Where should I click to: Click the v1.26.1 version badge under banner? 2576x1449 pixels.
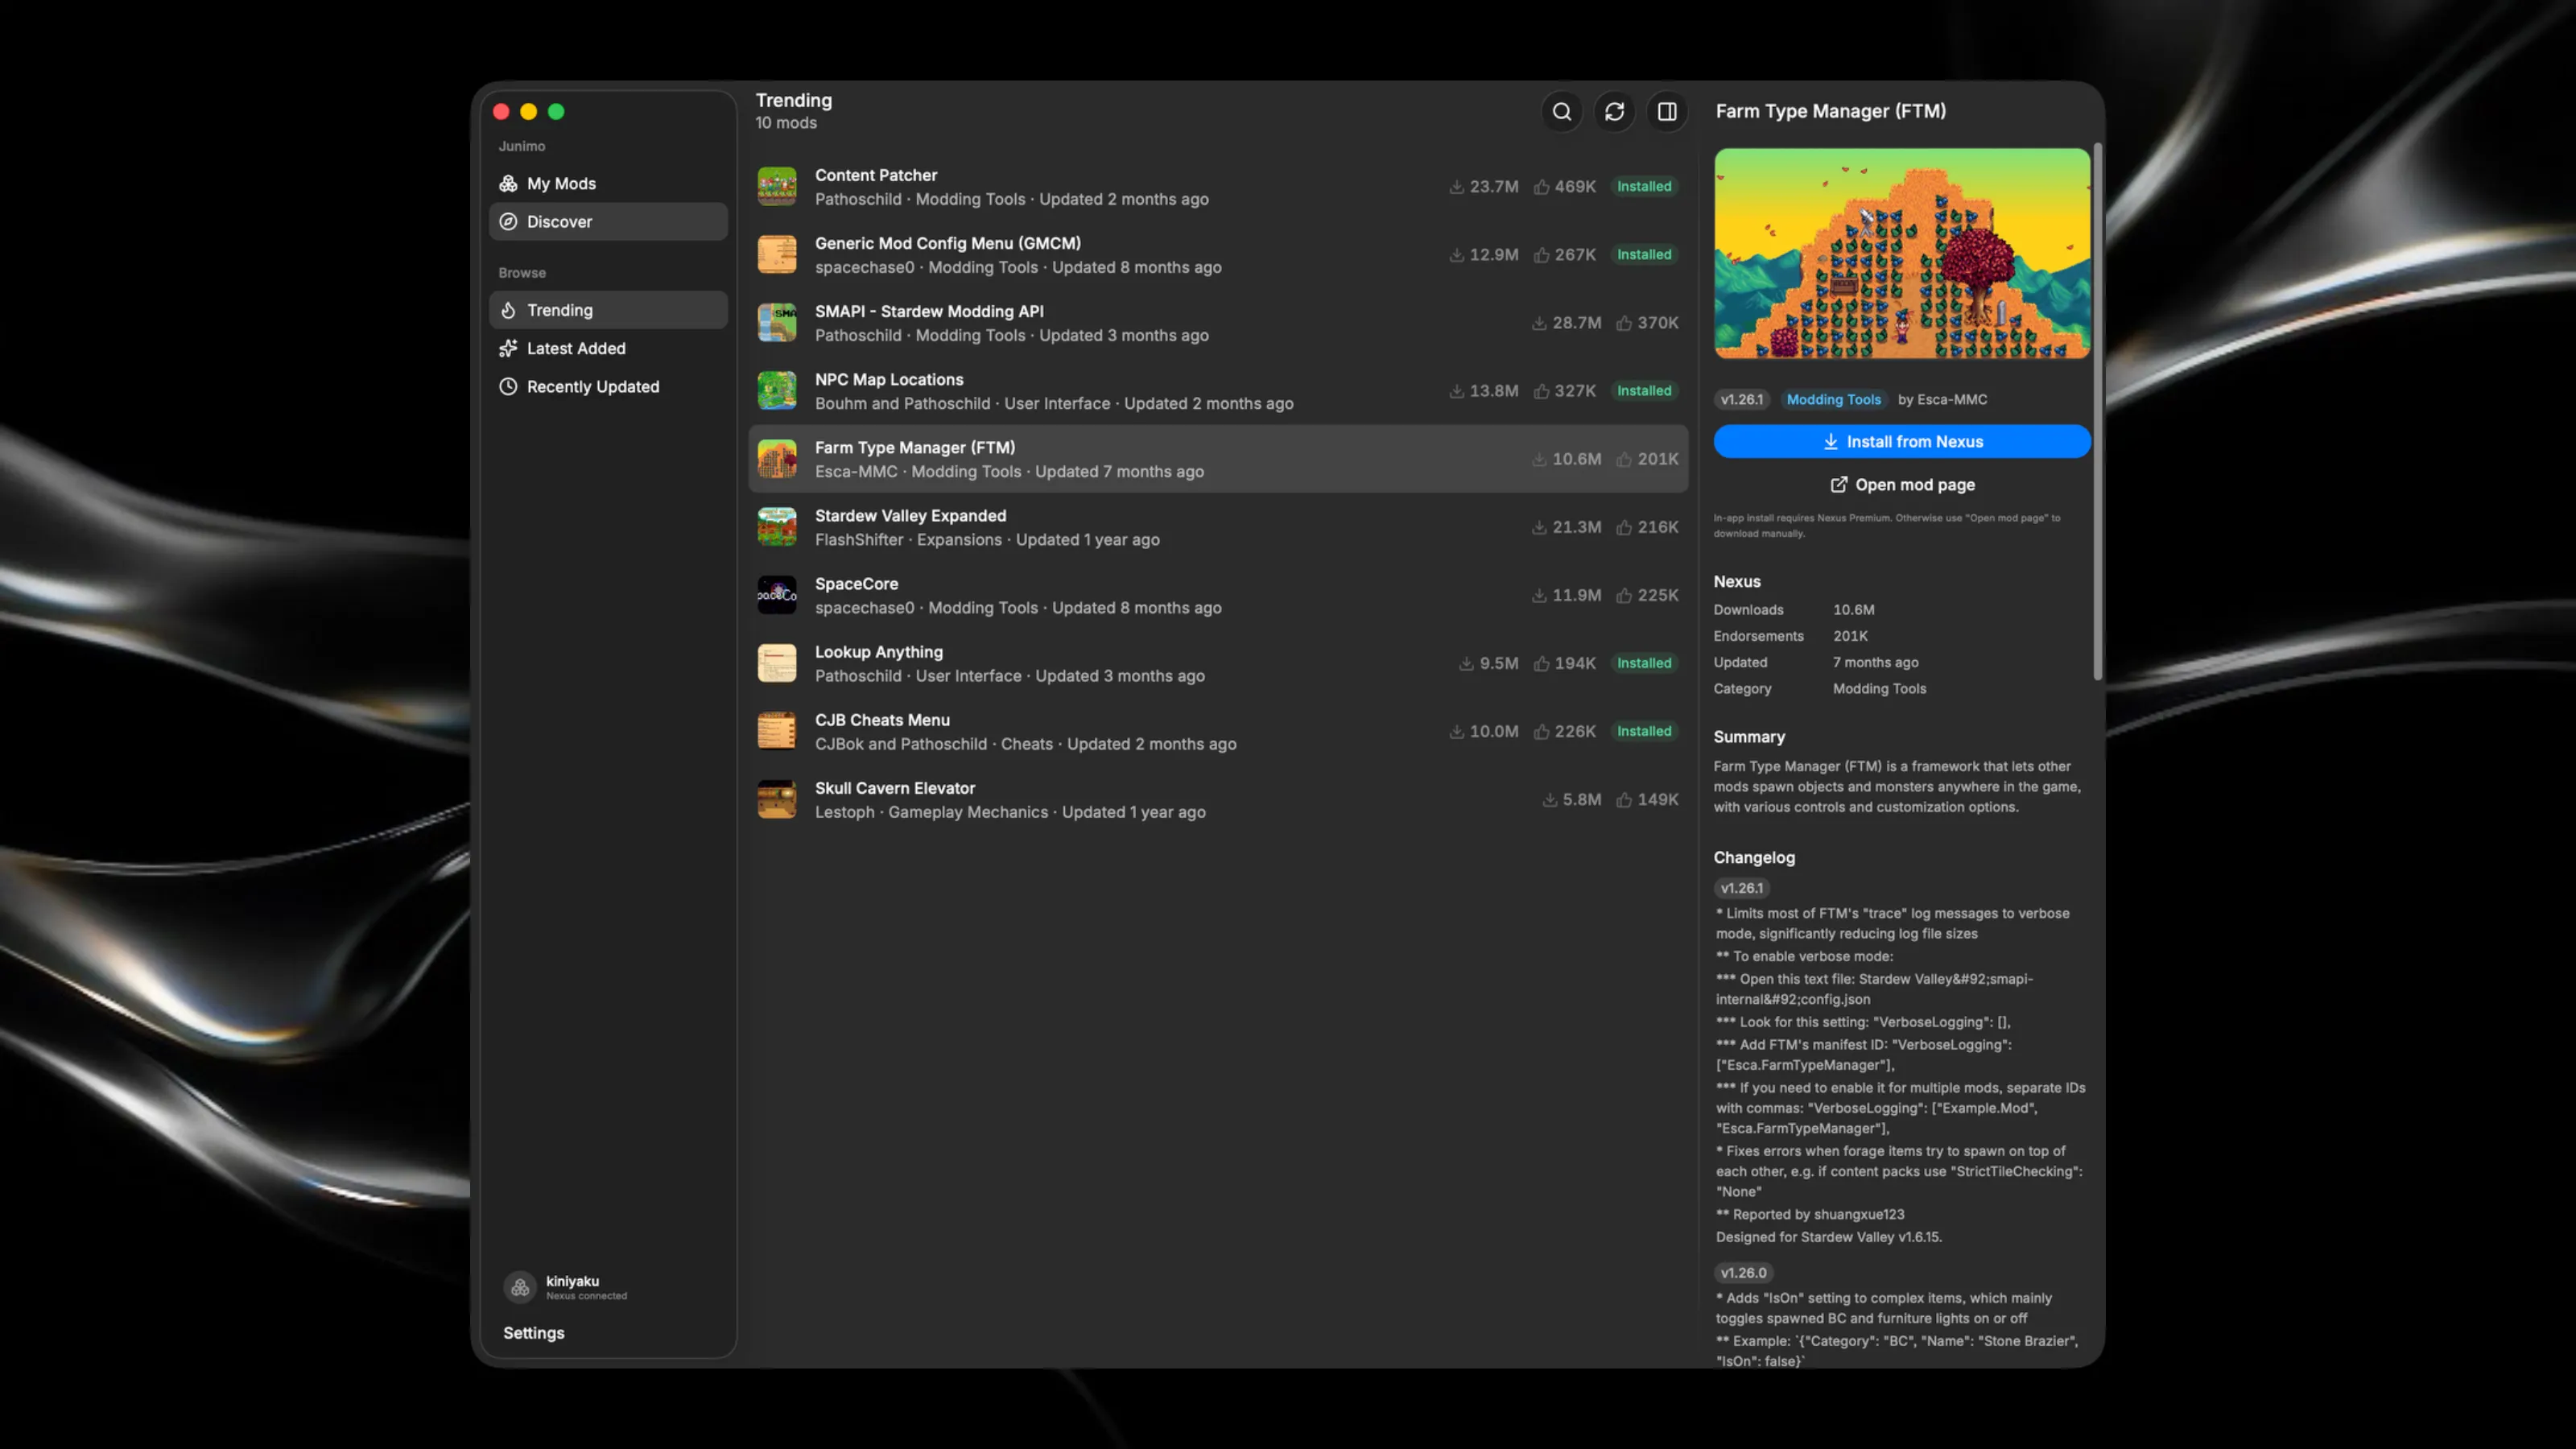pyautogui.click(x=1741, y=399)
